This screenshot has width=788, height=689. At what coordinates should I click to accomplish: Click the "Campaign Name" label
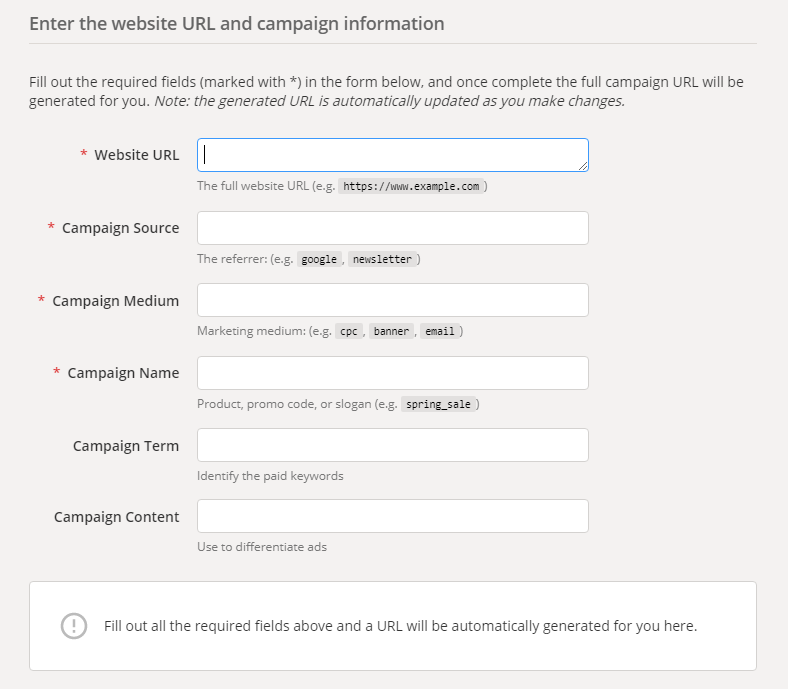(x=123, y=373)
